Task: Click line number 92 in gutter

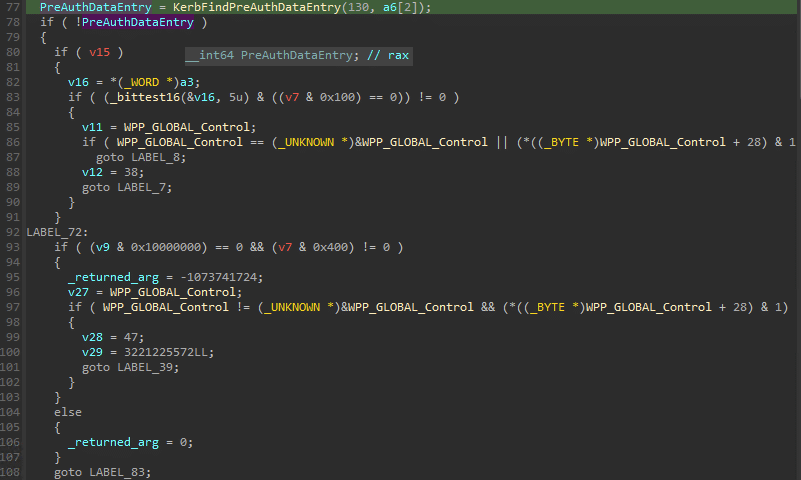Action: click(13, 232)
